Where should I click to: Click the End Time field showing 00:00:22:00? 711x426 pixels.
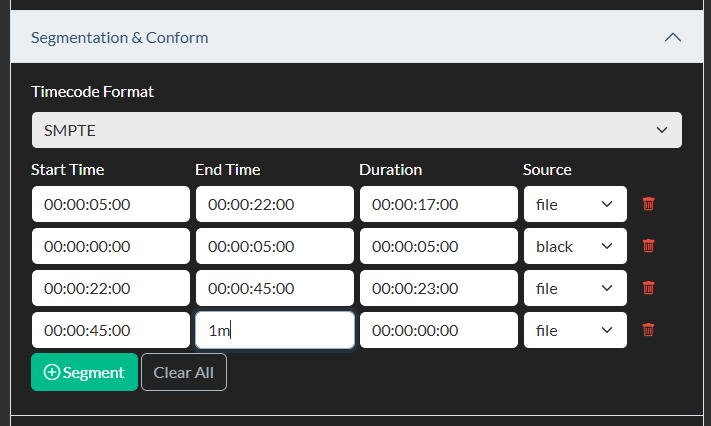(x=274, y=204)
